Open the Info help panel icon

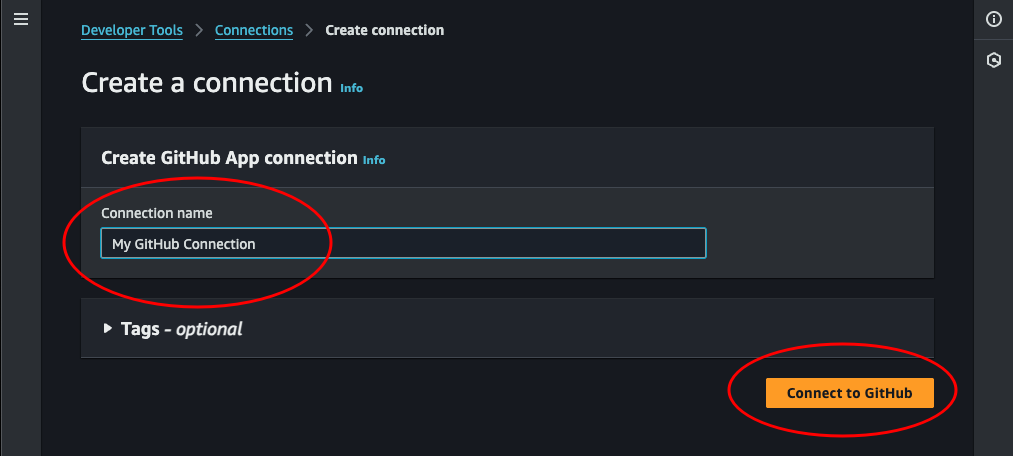pyautogui.click(x=993, y=19)
